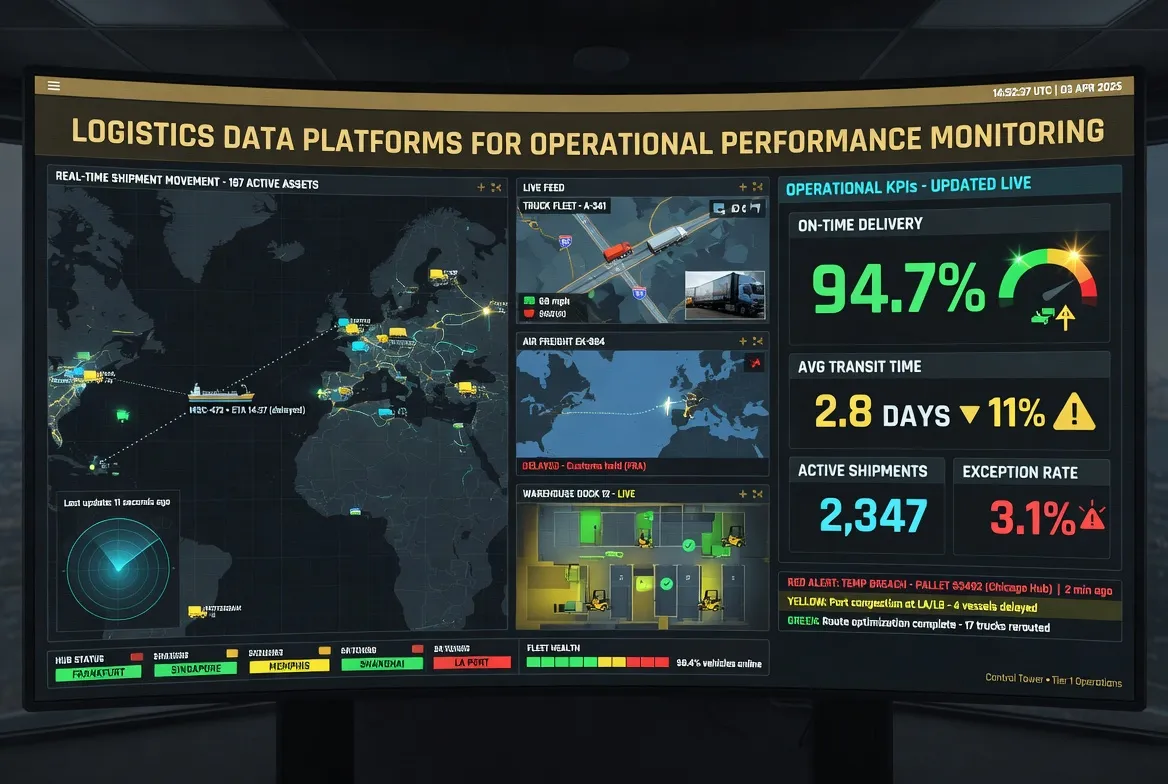Select the ship icon labeled MSC-472 on the map

pyautogui.click(x=220, y=395)
